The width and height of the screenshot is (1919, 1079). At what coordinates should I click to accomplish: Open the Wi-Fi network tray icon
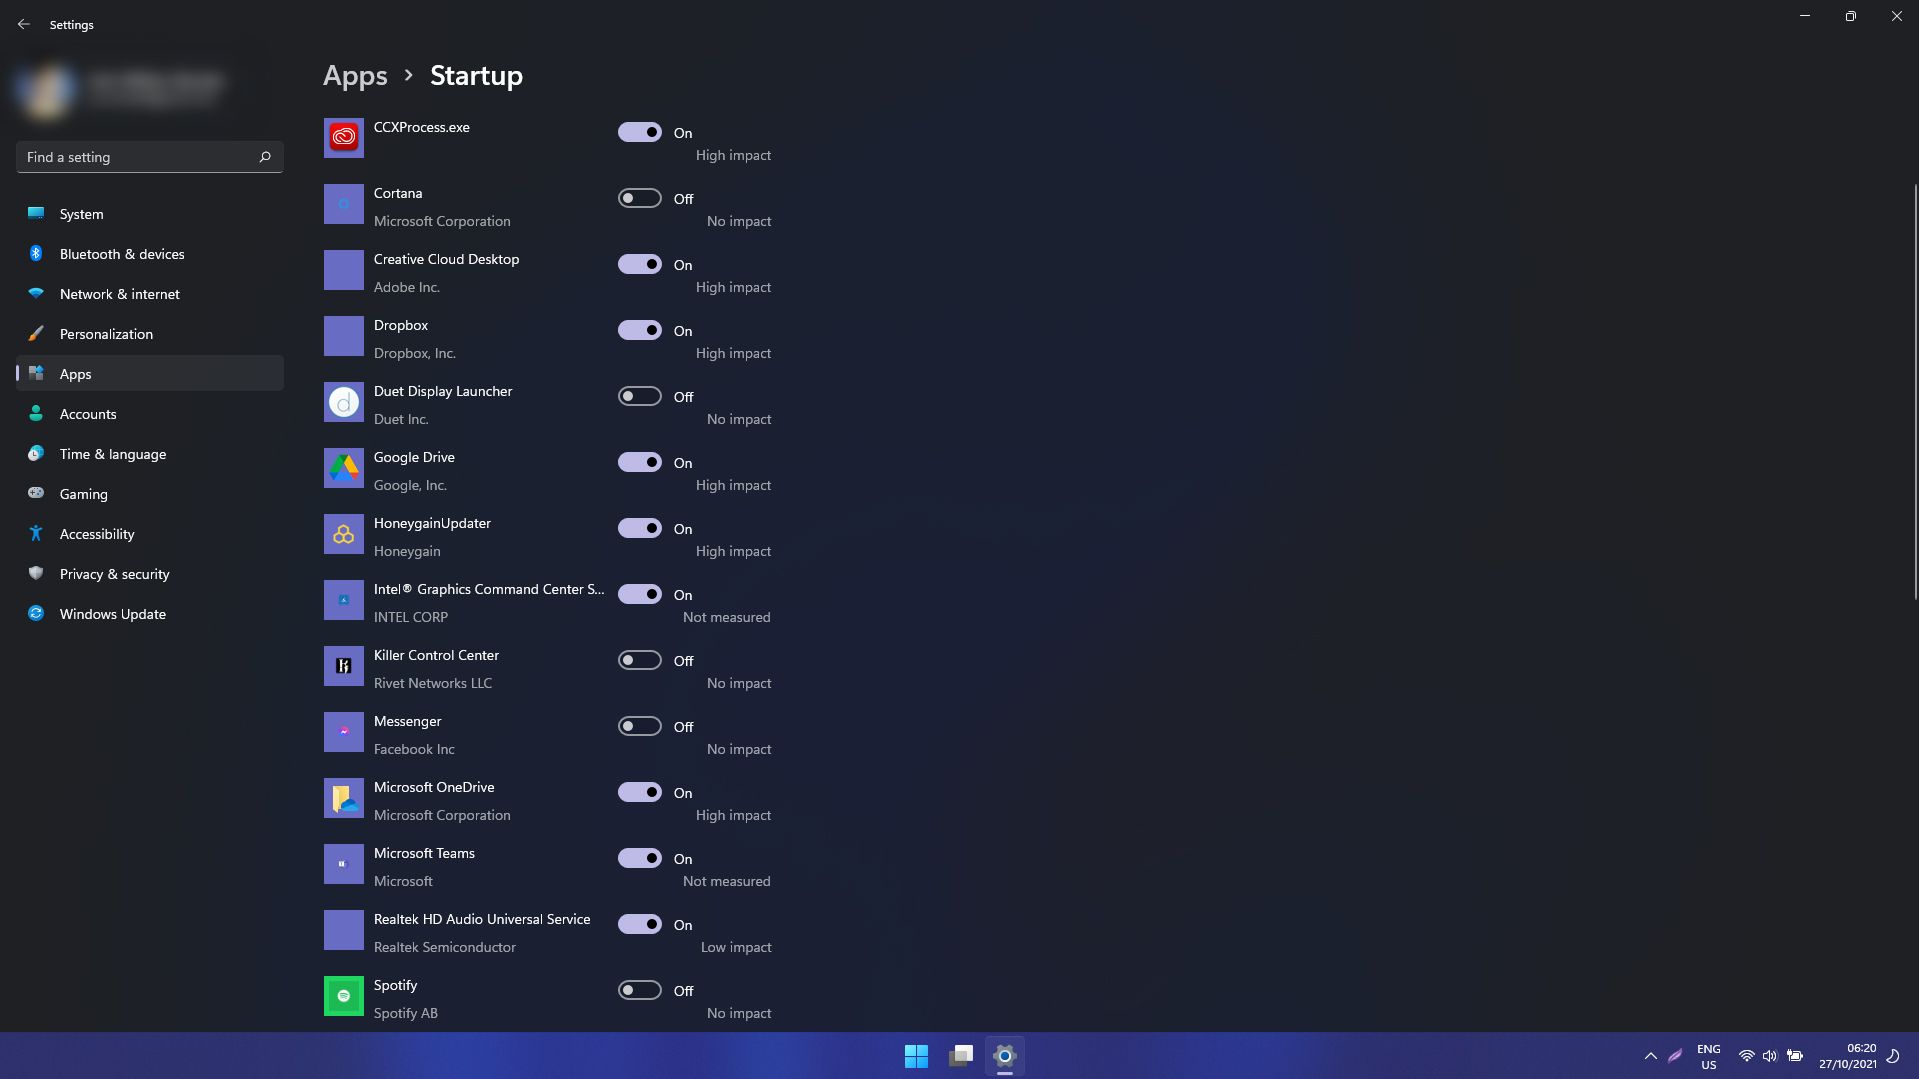pyautogui.click(x=1746, y=1056)
